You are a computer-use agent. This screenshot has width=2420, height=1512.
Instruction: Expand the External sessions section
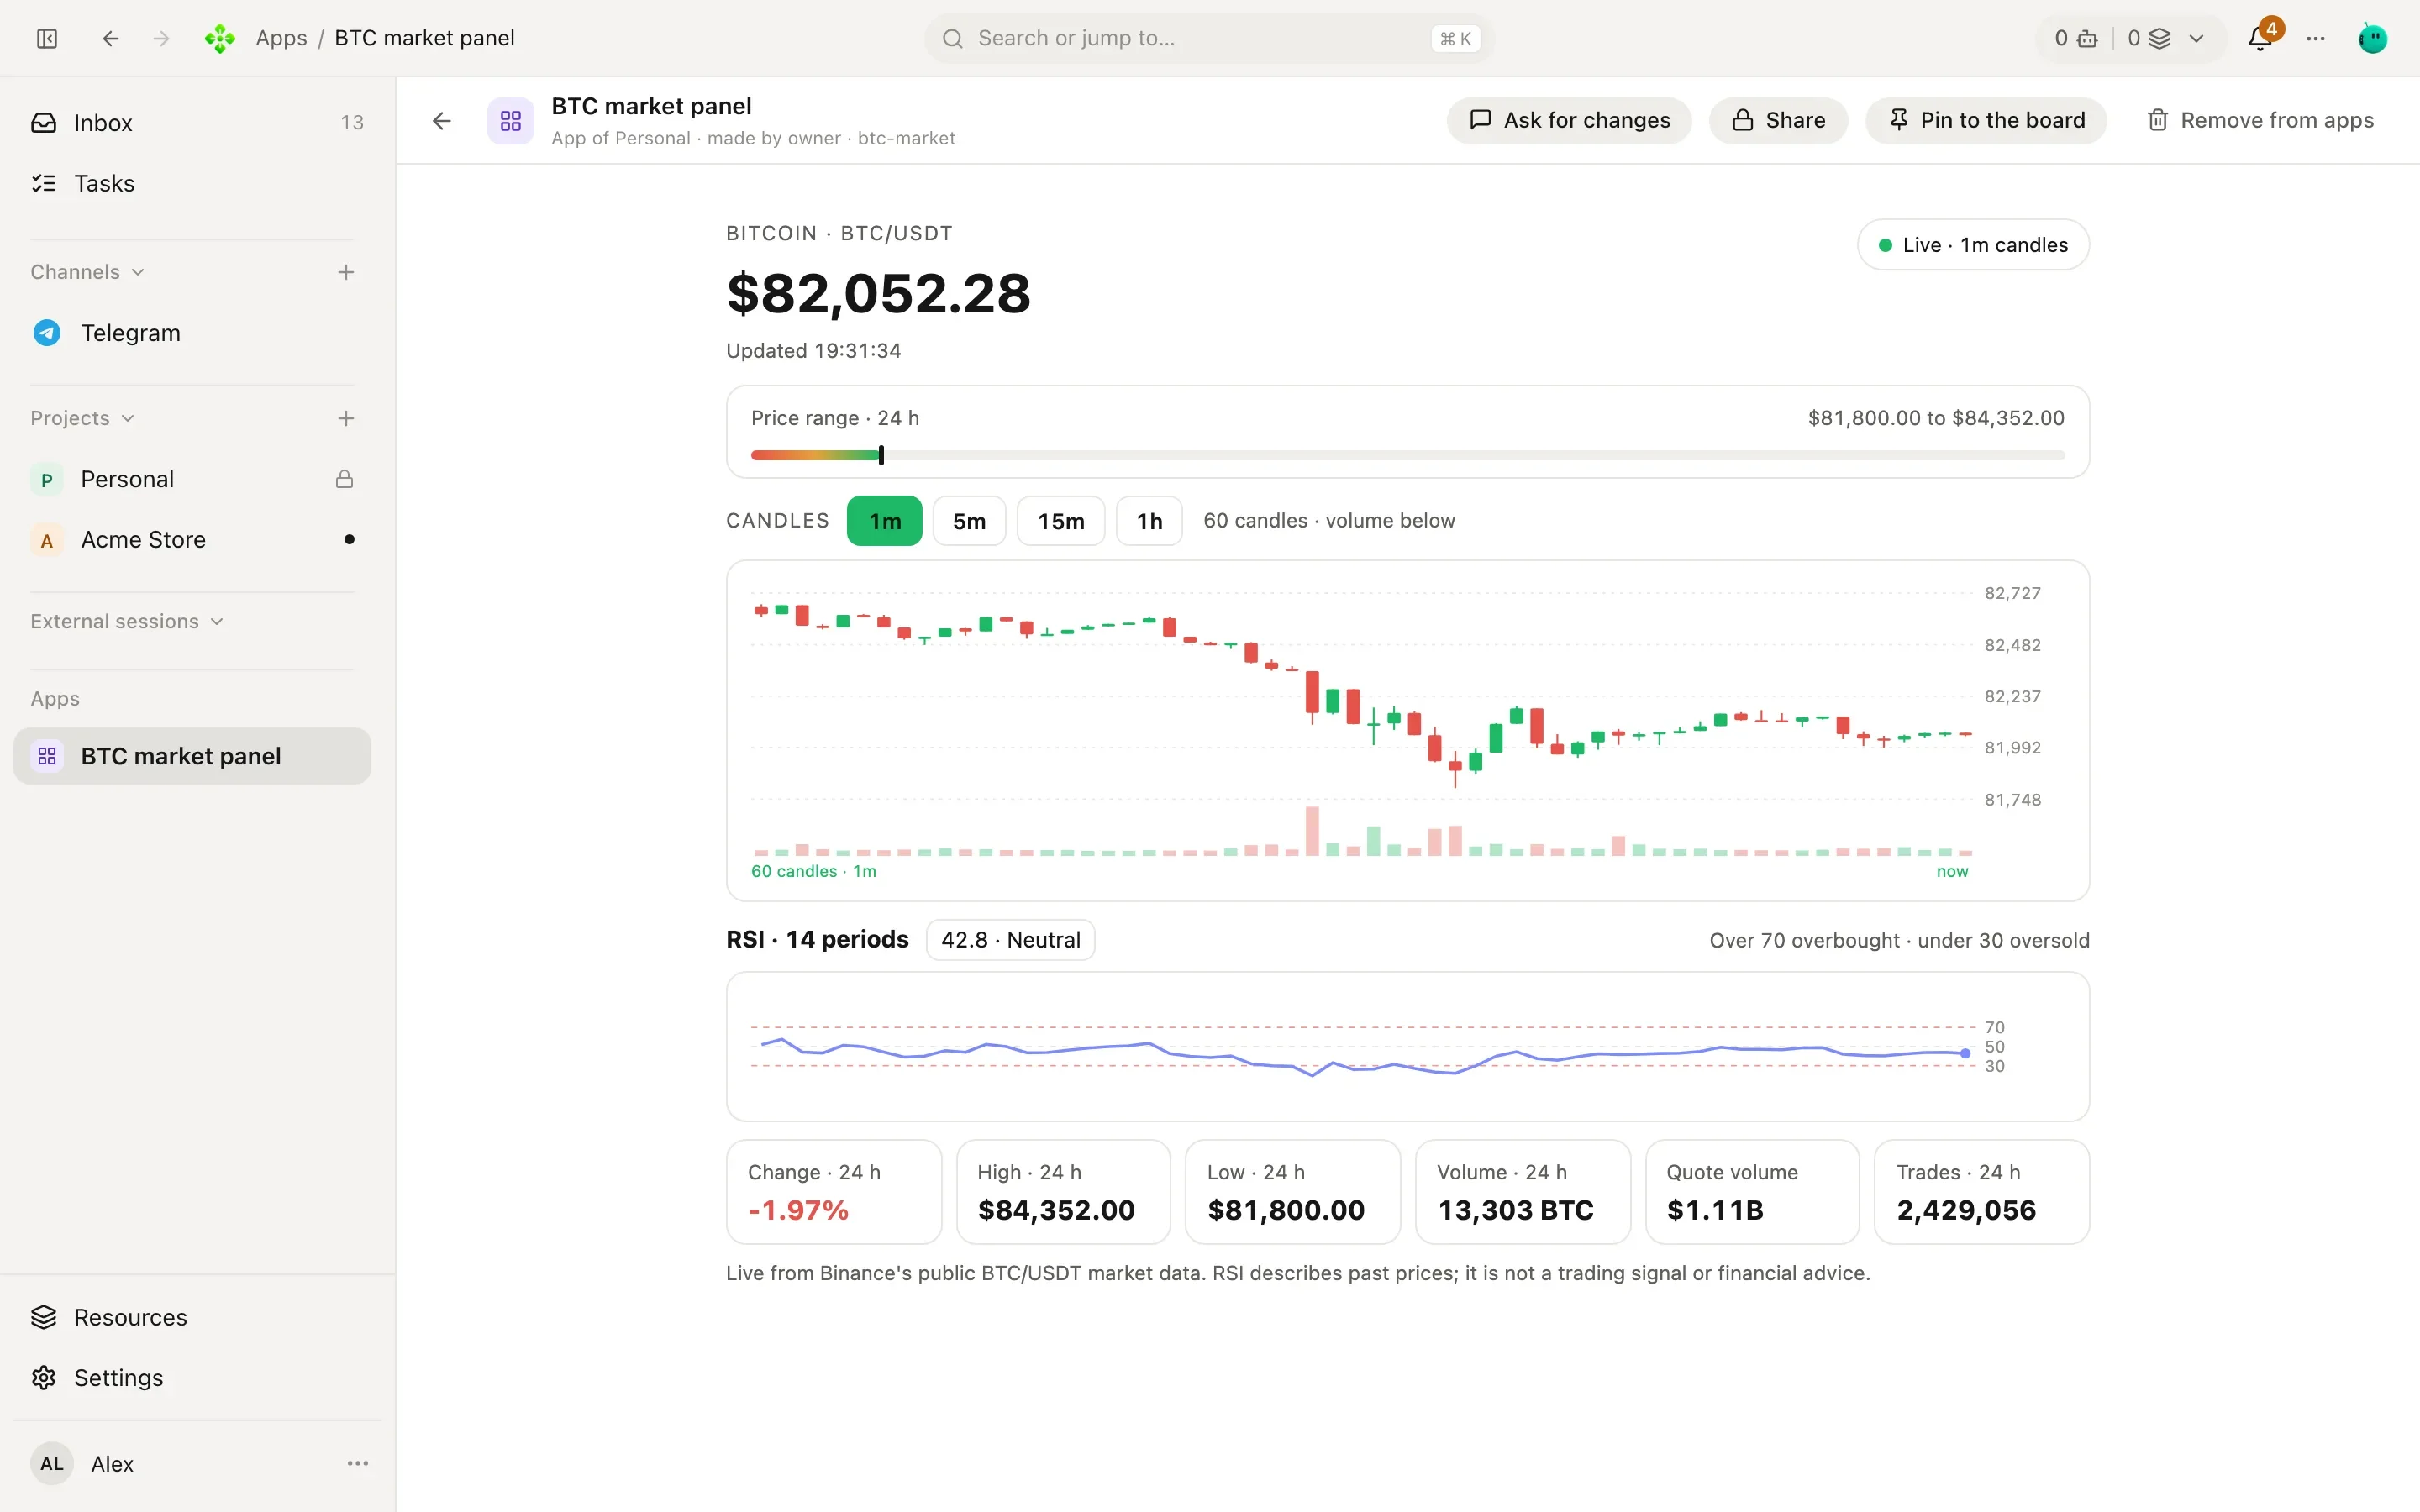click(x=127, y=621)
